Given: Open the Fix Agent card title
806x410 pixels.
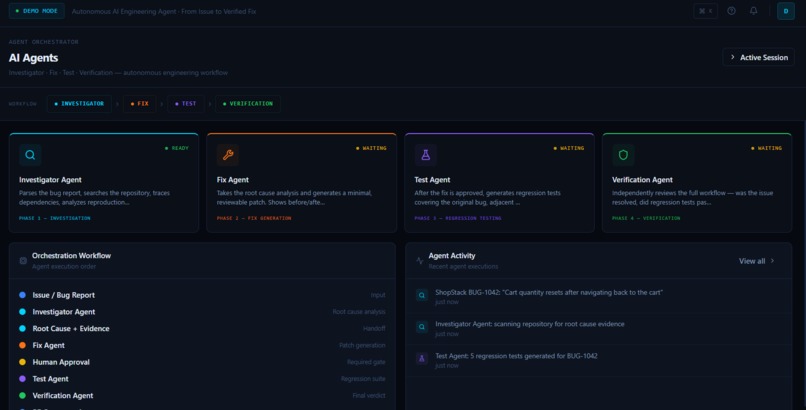Looking at the screenshot, I should coord(233,180).
